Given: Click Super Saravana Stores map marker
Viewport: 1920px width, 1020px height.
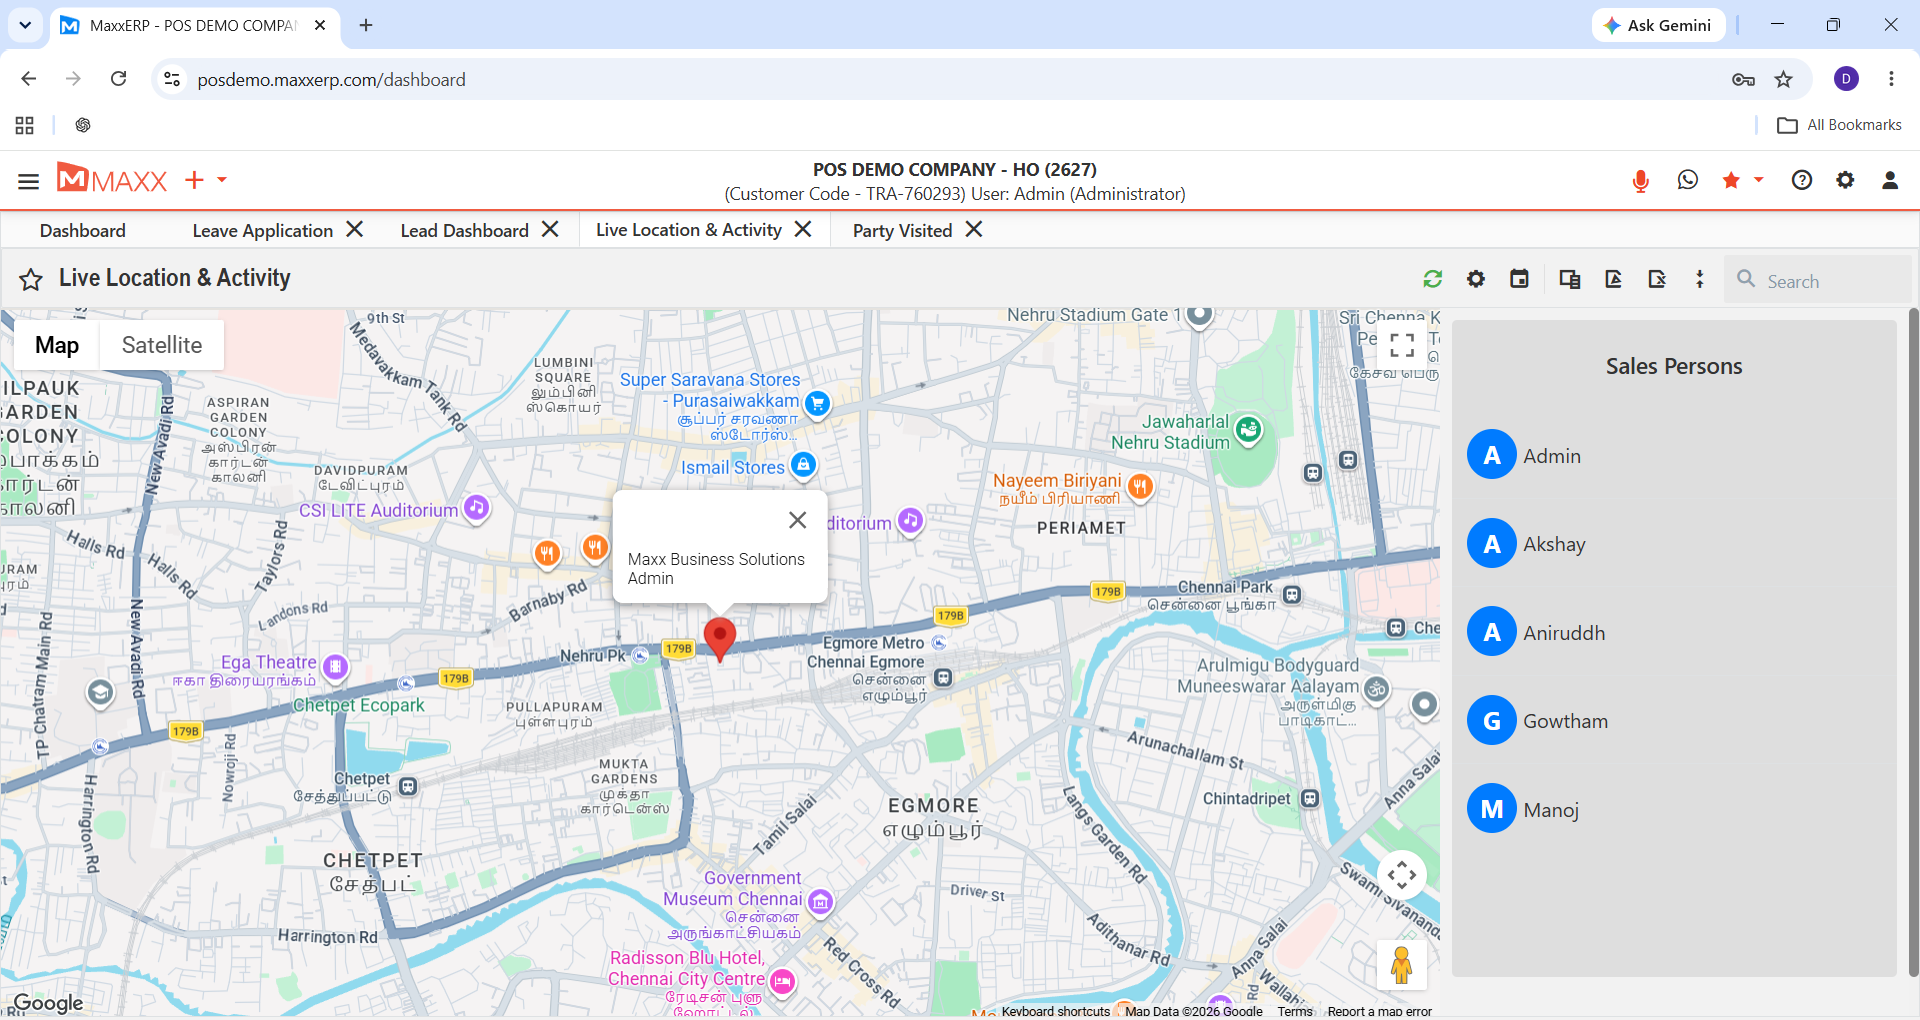Looking at the screenshot, I should point(818,403).
